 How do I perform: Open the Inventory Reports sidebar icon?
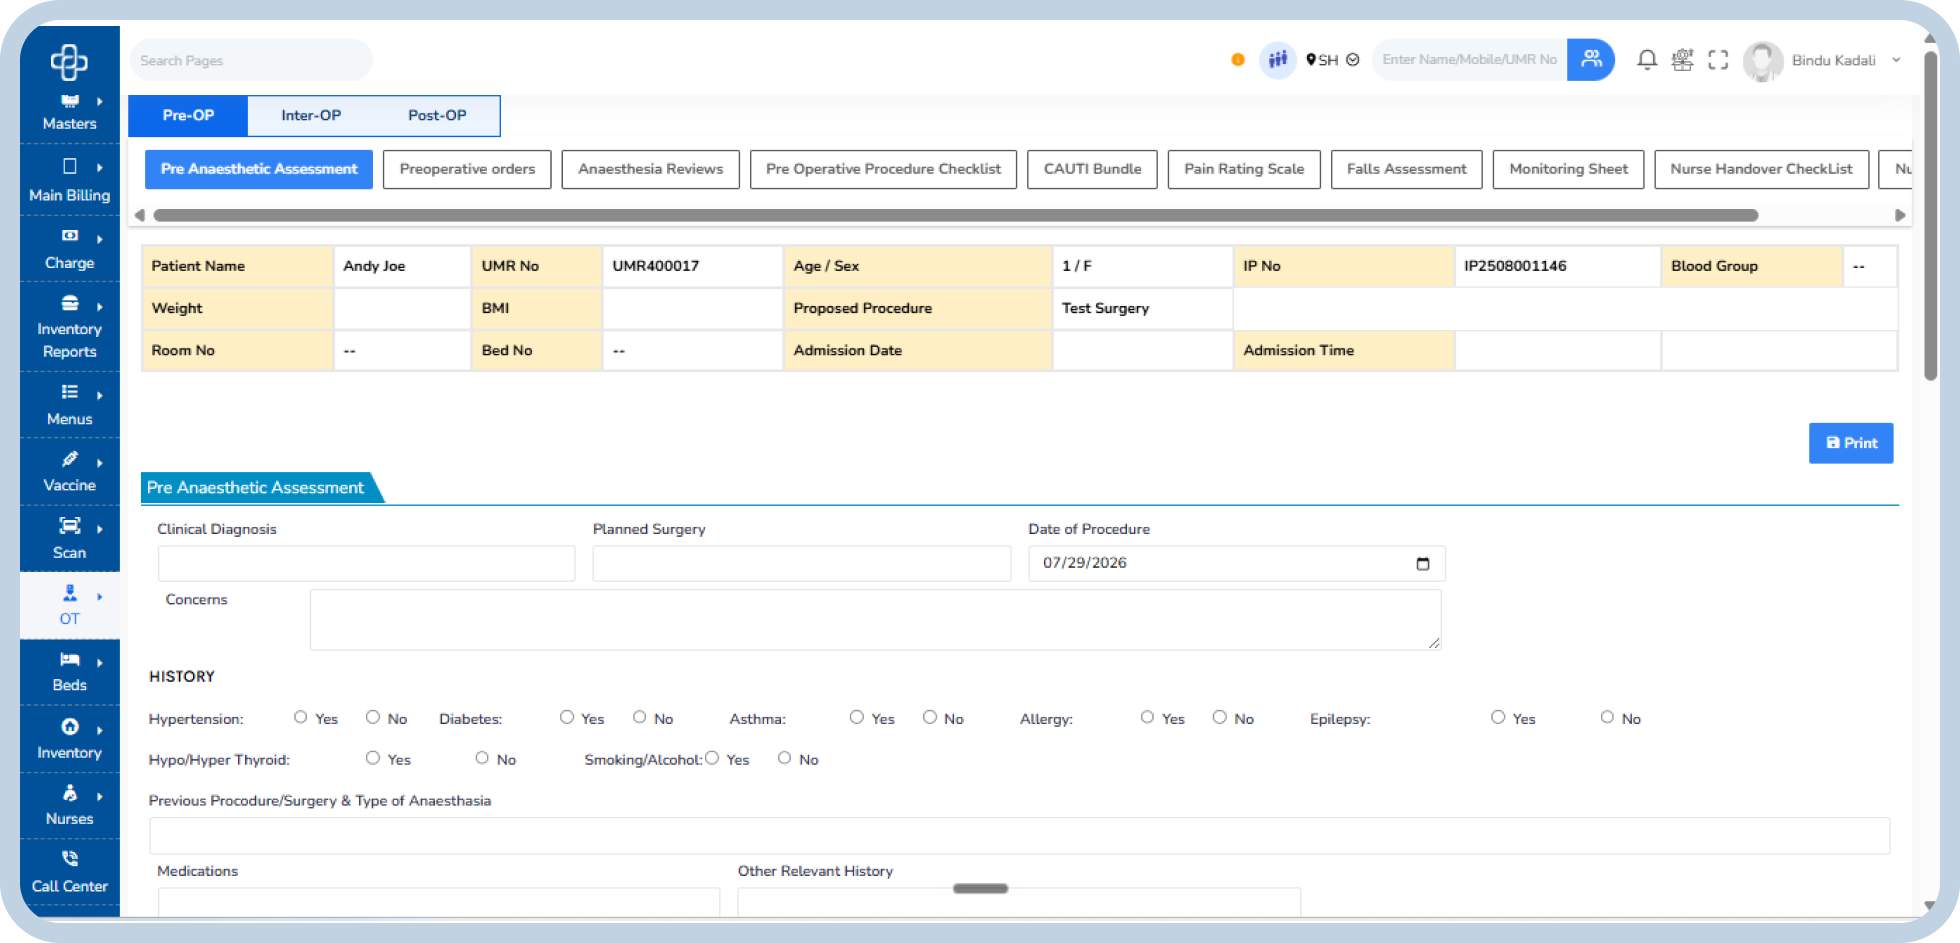[70, 303]
